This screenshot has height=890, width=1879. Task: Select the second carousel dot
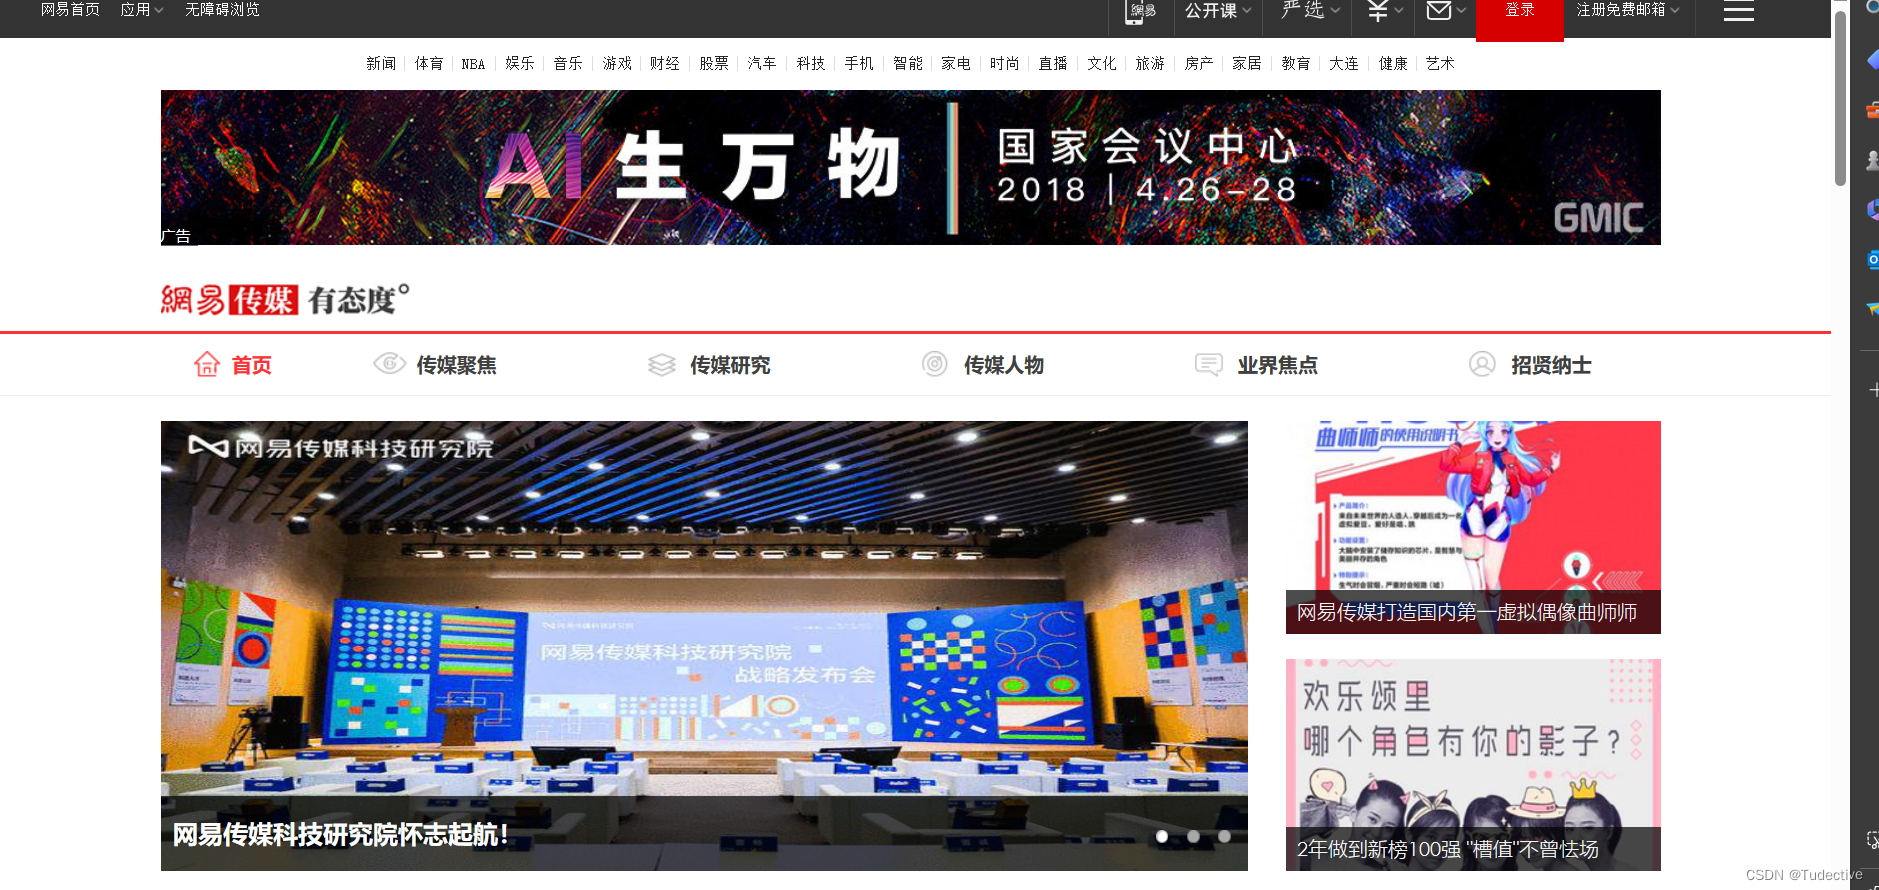point(1193,836)
